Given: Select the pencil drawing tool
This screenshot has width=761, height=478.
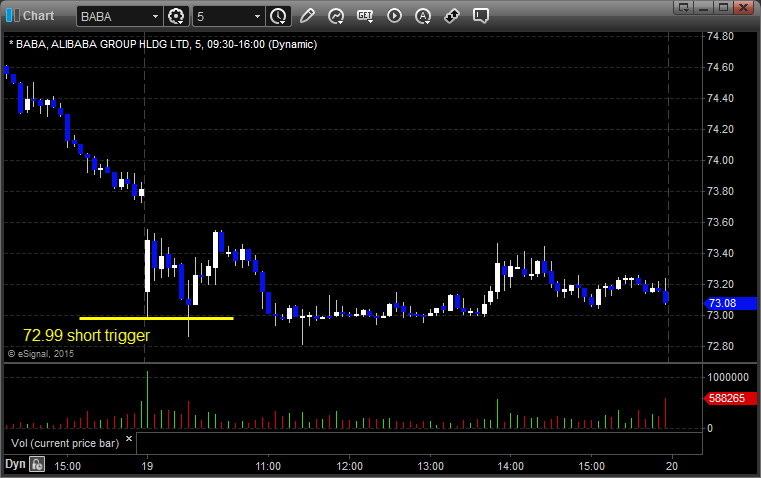Looking at the screenshot, I should tap(307, 16).
